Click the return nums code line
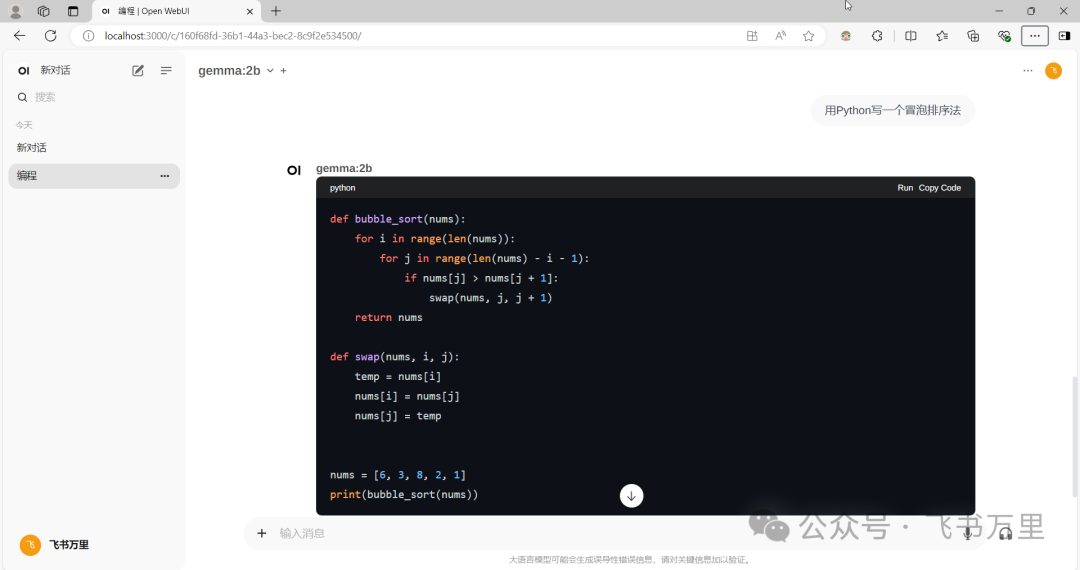The image size is (1080, 570). click(388, 317)
